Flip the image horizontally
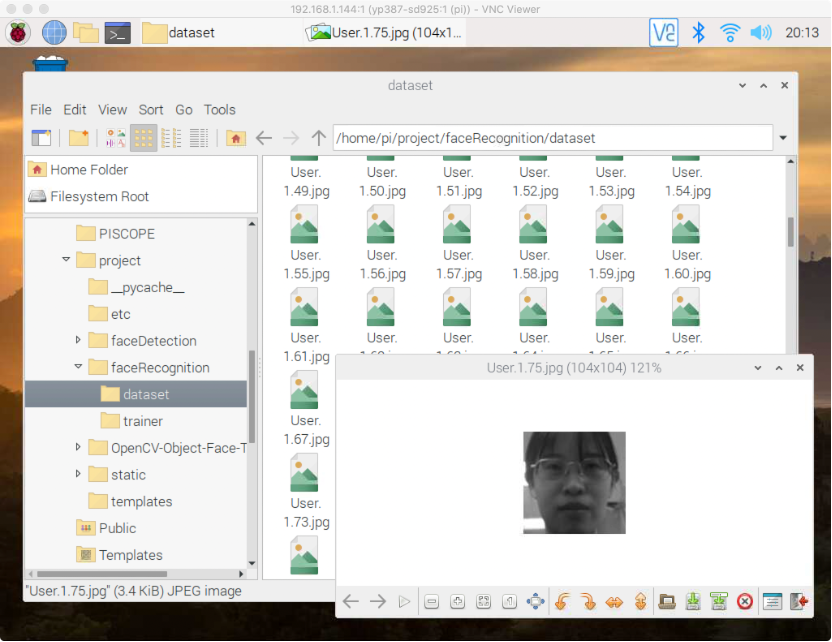 614,601
